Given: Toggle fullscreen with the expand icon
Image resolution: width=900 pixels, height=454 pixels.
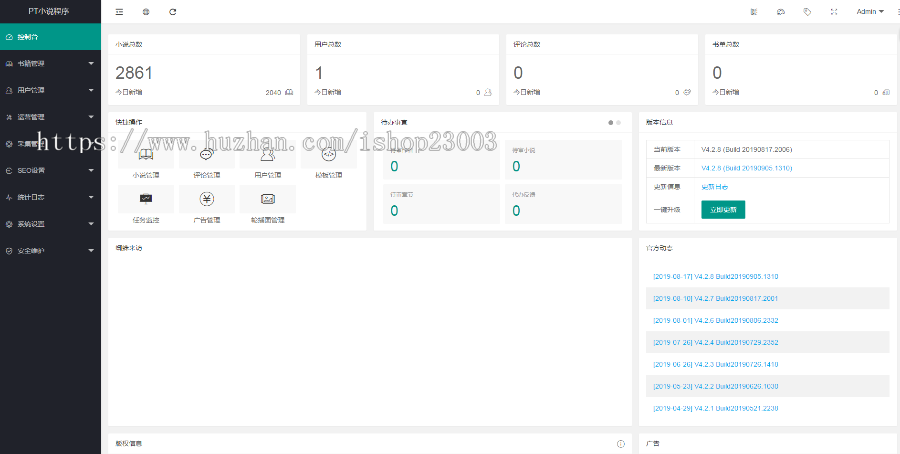Looking at the screenshot, I should pyautogui.click(x=834, y=11).
